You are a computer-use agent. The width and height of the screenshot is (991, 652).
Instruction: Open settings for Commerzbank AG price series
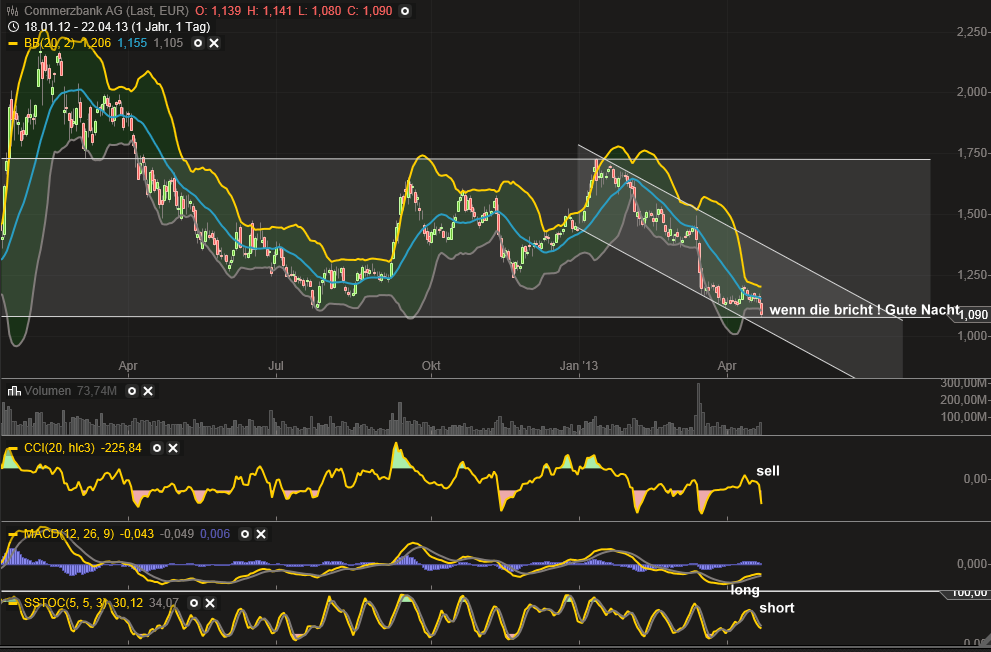tap(405, 11)
